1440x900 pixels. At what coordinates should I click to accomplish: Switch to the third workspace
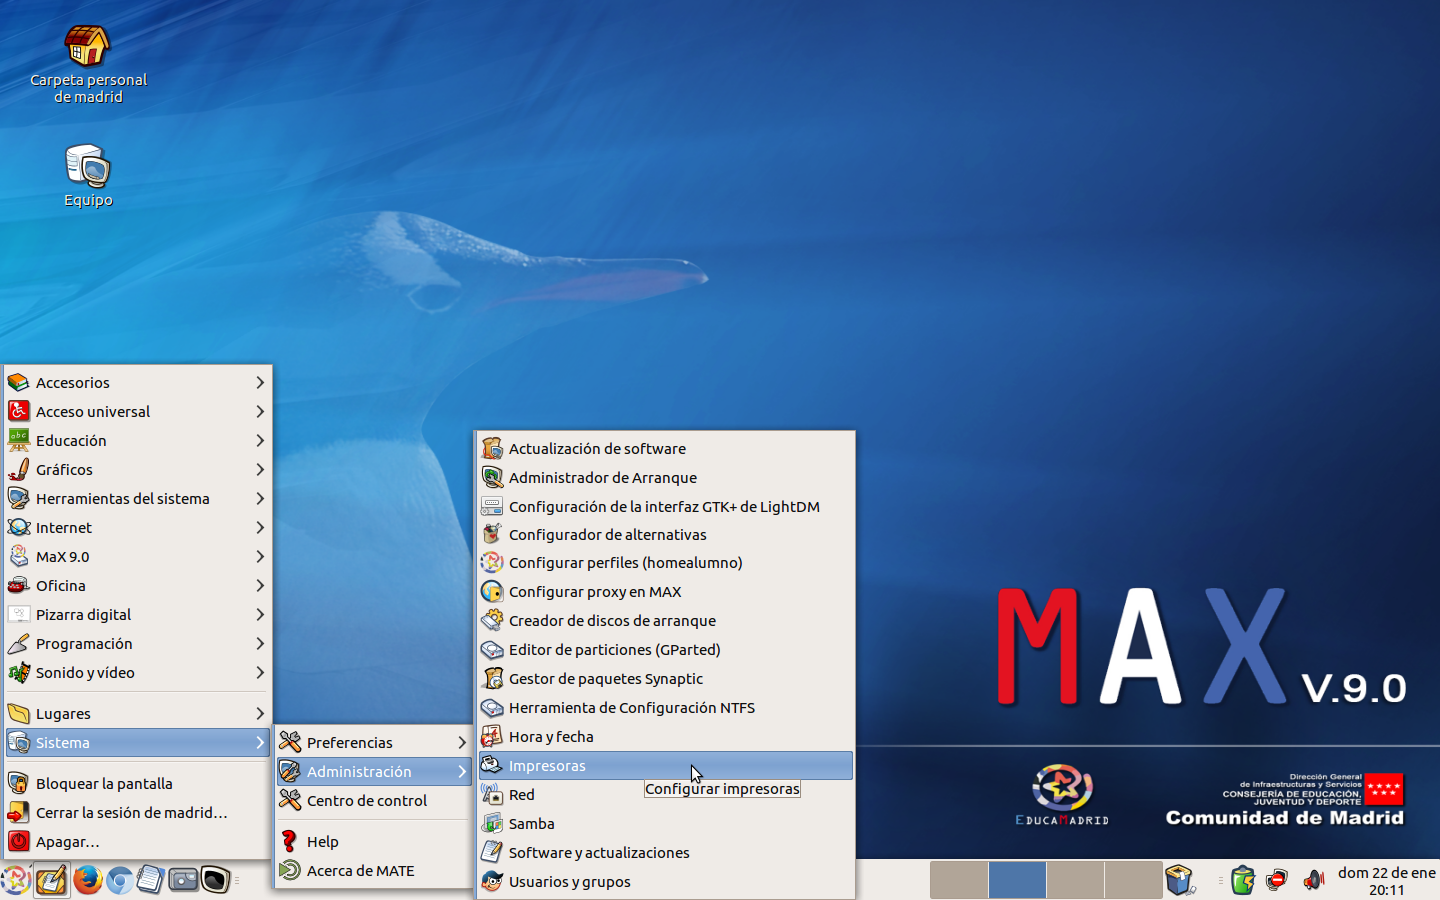[1075, 880]
